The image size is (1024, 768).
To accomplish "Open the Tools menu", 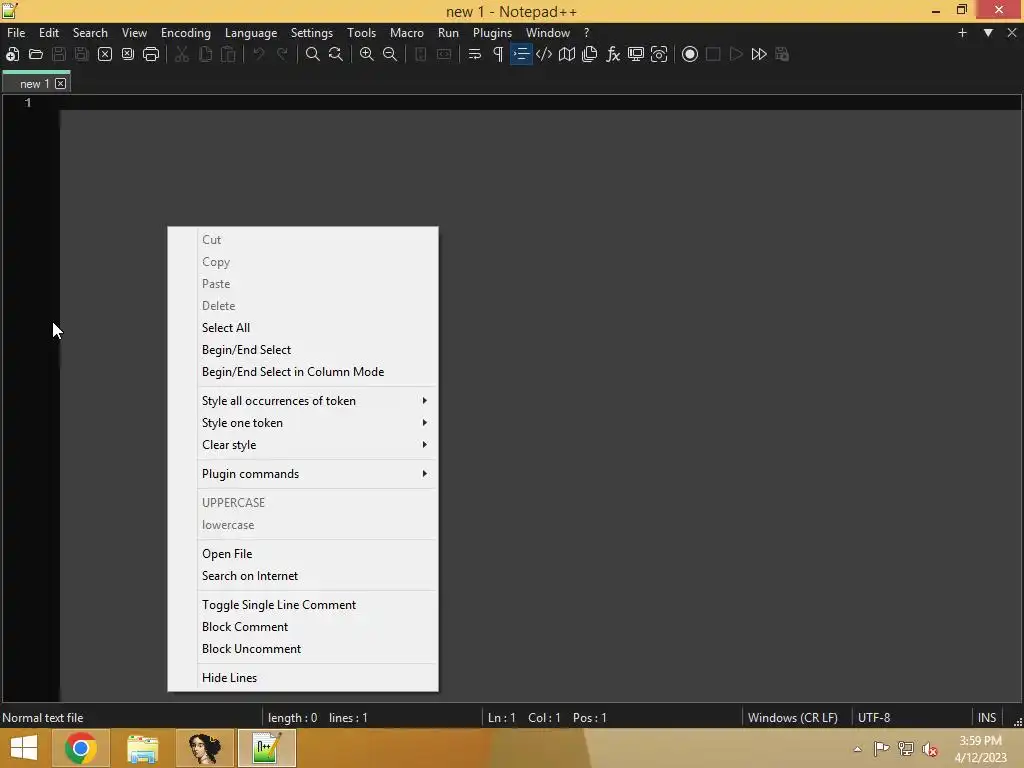I will (361, 33).
